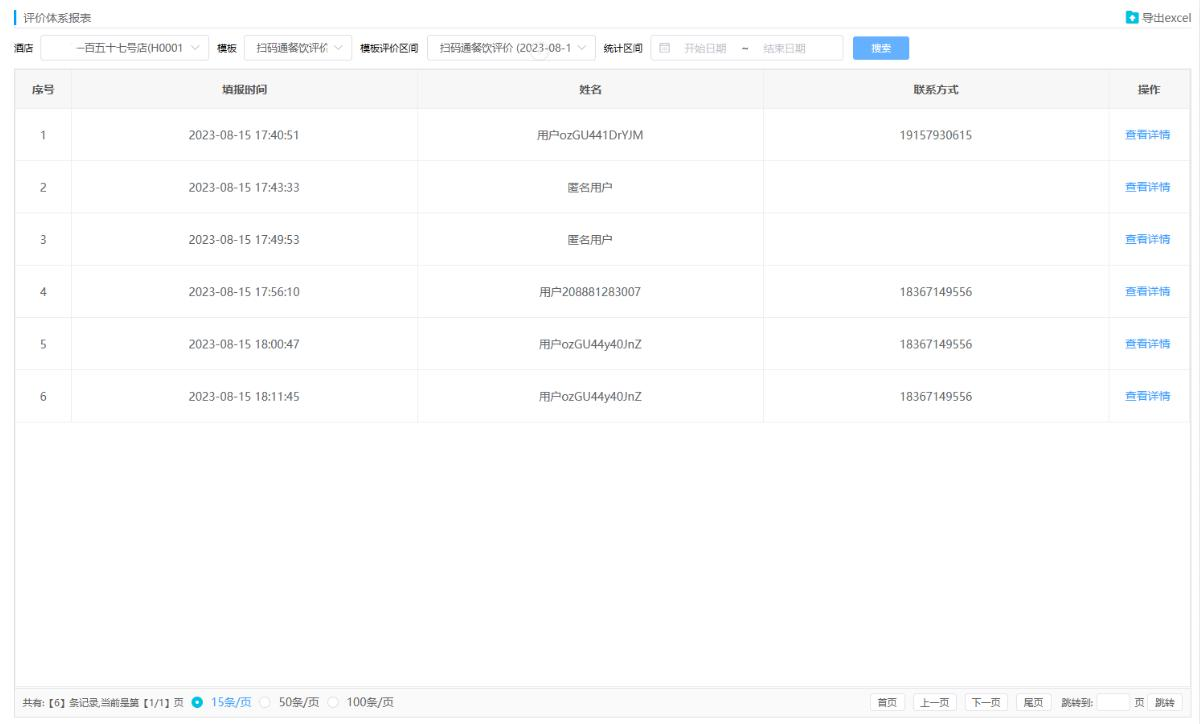Click 查看详情 for row 1
The height and width of the screenshot is (724, 1200).
point(1147,135)
